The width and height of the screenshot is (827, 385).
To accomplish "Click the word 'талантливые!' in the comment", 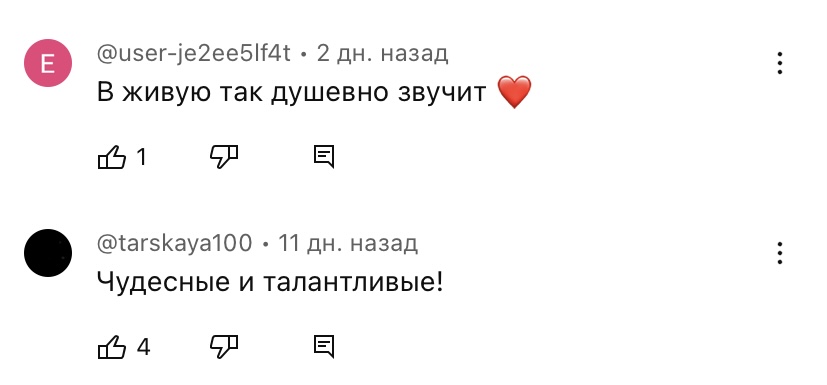I will click(x=353, y=283).
